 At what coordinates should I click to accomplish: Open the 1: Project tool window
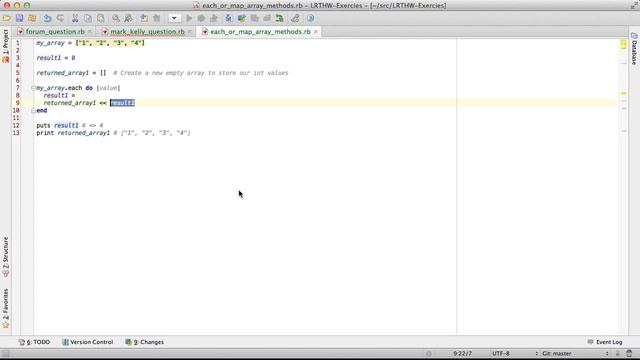(x=6, y=46)
